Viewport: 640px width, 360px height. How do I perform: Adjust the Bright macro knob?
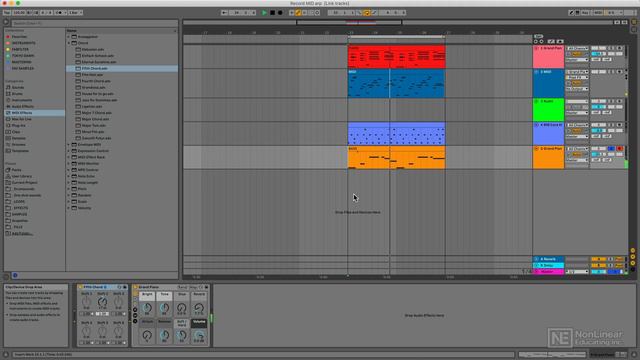[x=147, y=308]
